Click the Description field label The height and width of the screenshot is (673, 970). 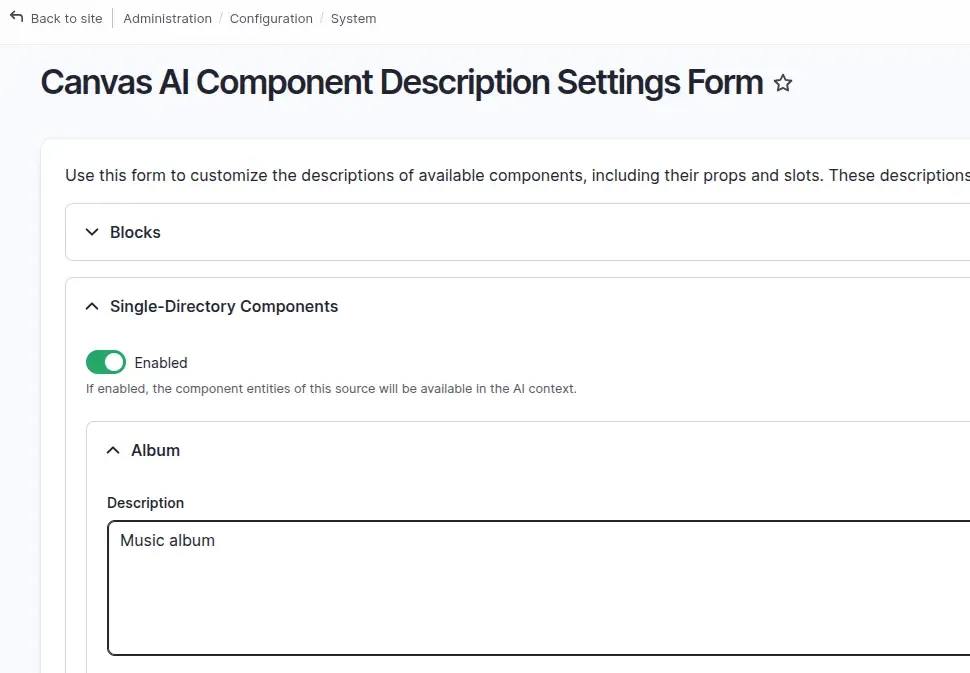click(145, 503)
